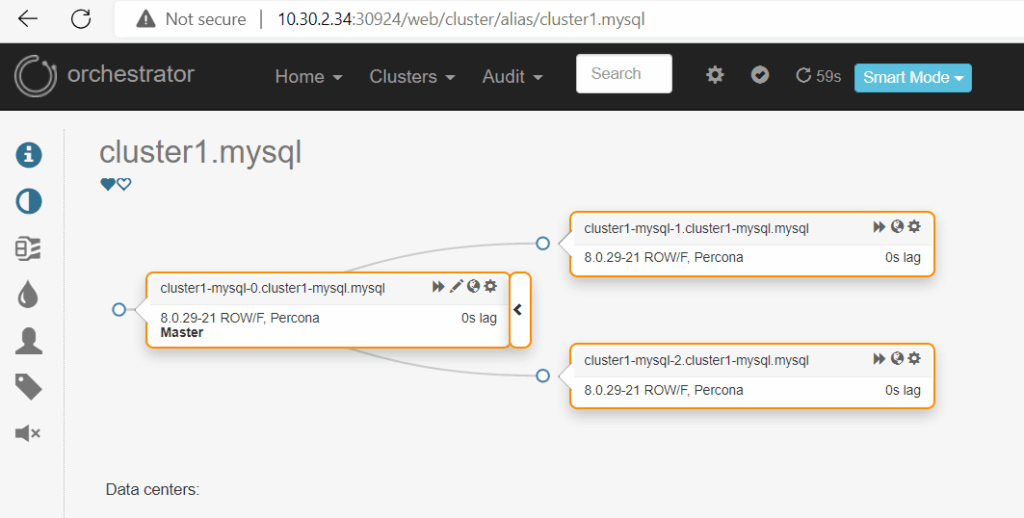
Task: Open the gear settings on cluster1-mysql-0 node
Action: point(490,286)
